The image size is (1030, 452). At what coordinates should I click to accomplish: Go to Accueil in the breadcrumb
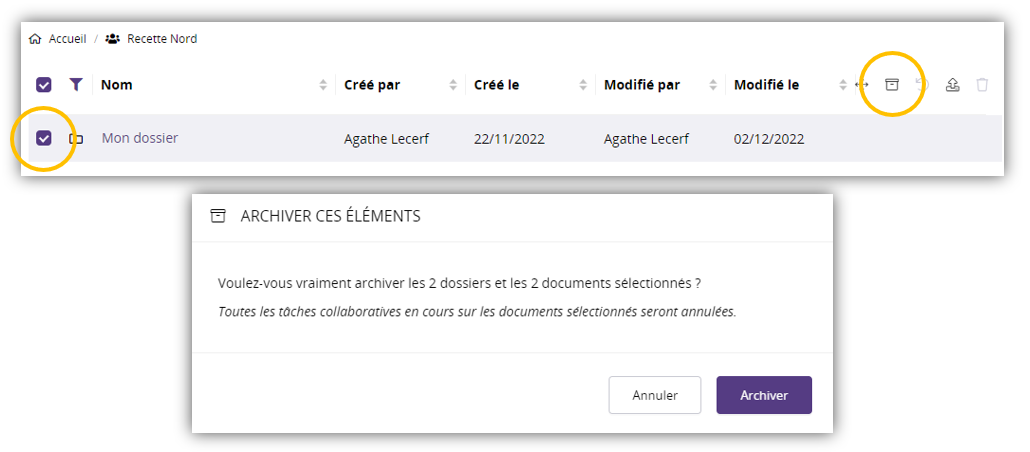click(67, 39)
